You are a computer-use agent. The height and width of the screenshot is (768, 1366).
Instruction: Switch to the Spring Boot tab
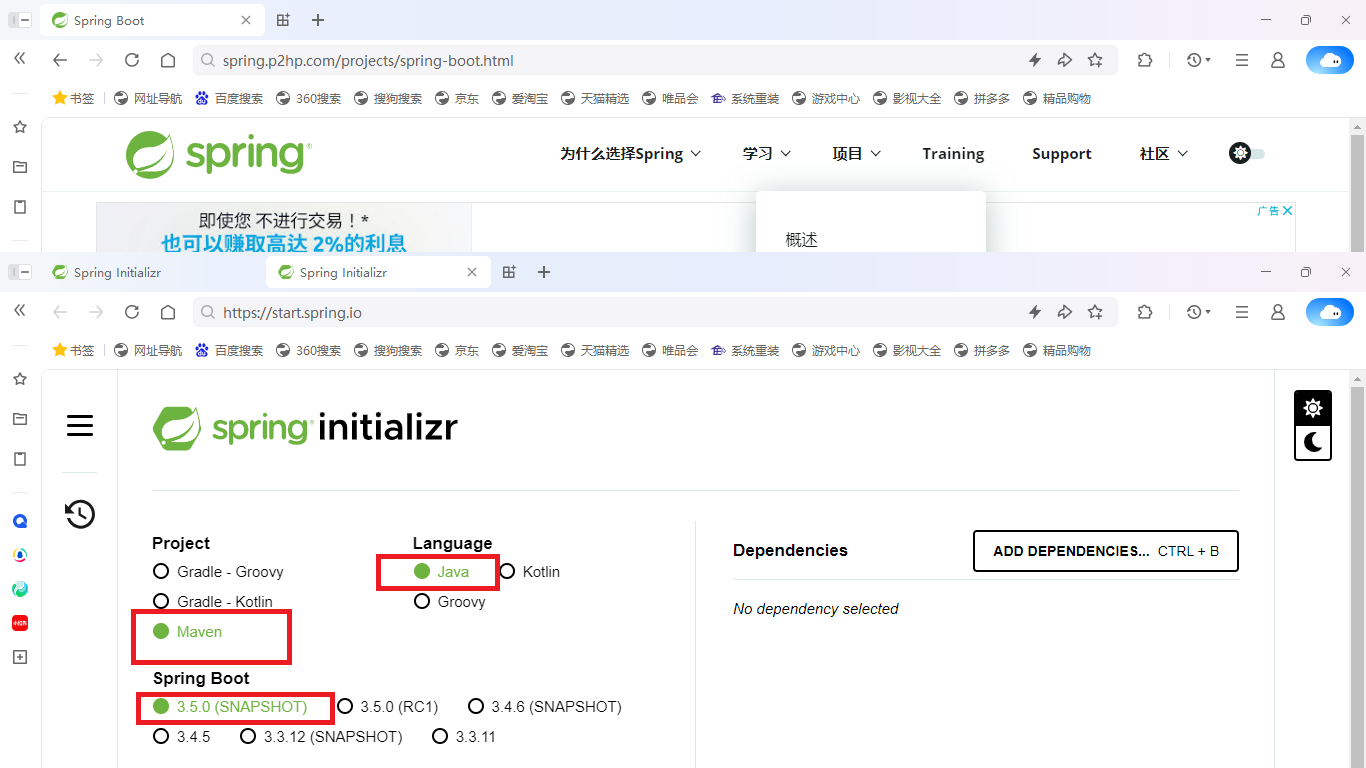coord(153,20)
